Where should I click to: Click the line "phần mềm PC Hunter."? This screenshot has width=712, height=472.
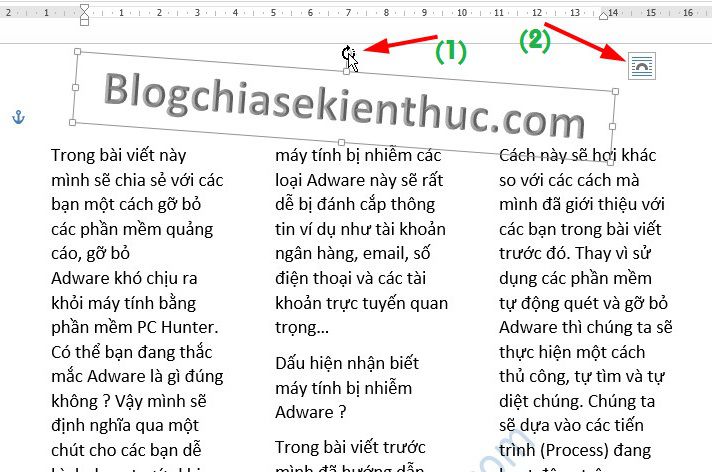pyautogui.click(x=134, y=327)
